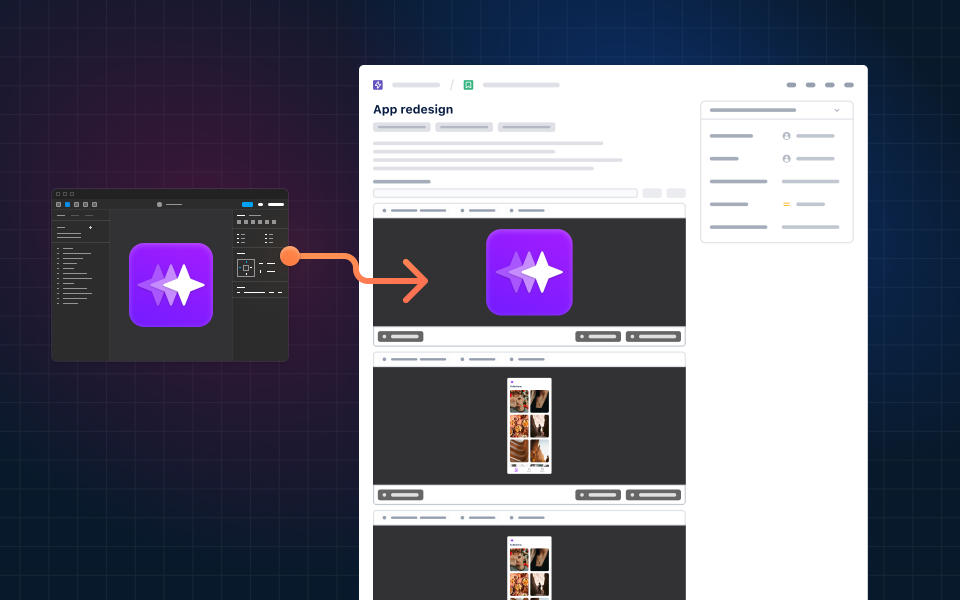The image size is (960, 600).
Task: Expand the details panel chevron
Action: pos(837,110)
